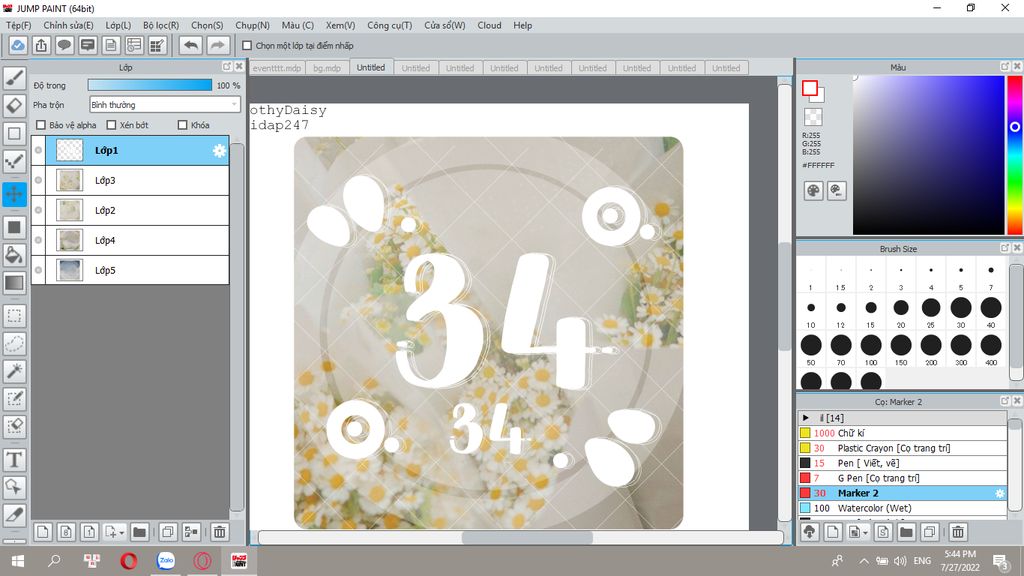Image resolution: width=1024 pixels, height=576 pixels.
Task: Click the export/share icon in top toolbar
Action: pyautogui.click(x=41, y=45)
